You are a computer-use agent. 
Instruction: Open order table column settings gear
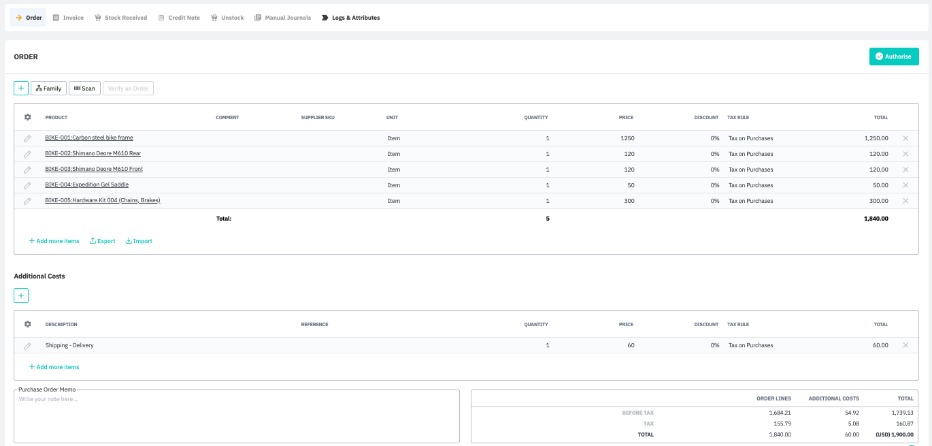28,117
